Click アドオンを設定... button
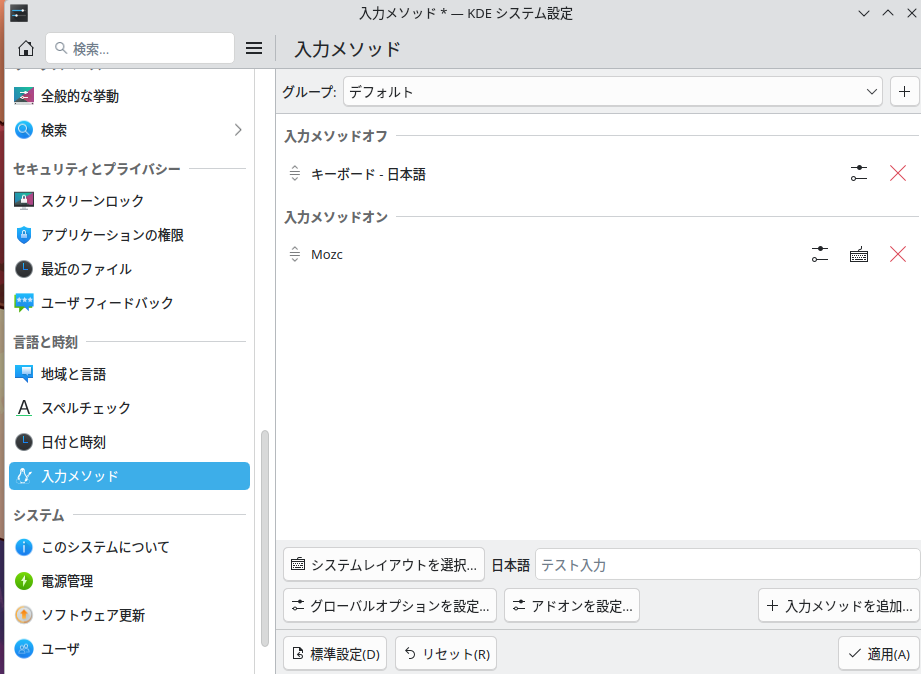The width and height of the screenshot is (921, 674). coord(572,606)
